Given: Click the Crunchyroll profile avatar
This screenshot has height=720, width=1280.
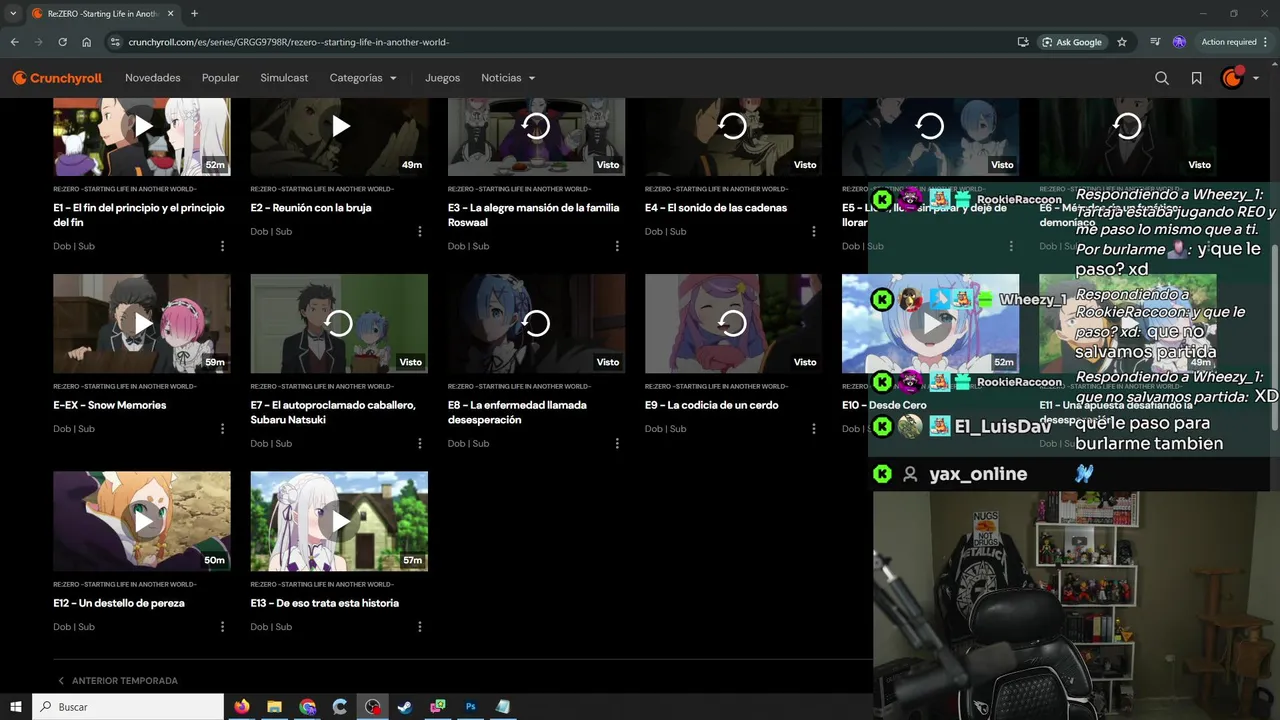Looking at the screenshot, I should 1232,78.
